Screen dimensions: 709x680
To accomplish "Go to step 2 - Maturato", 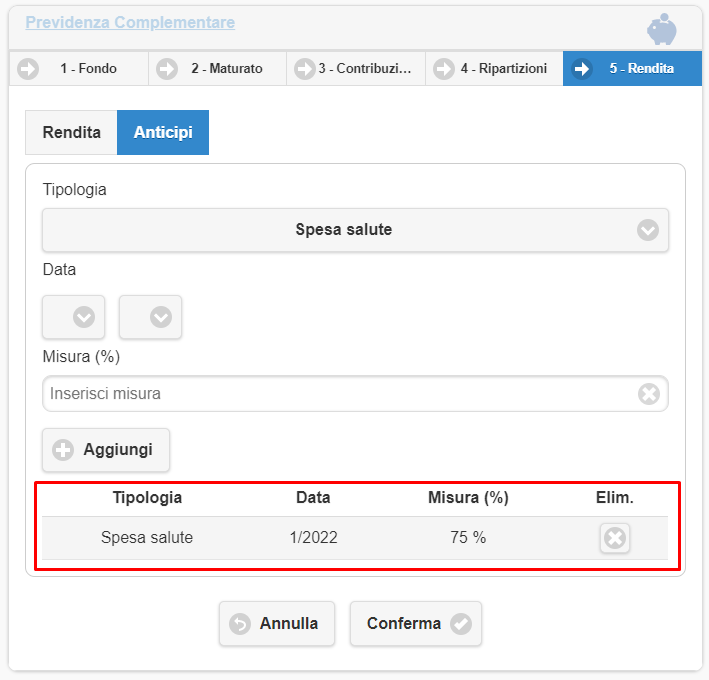I will click(218, 69).
